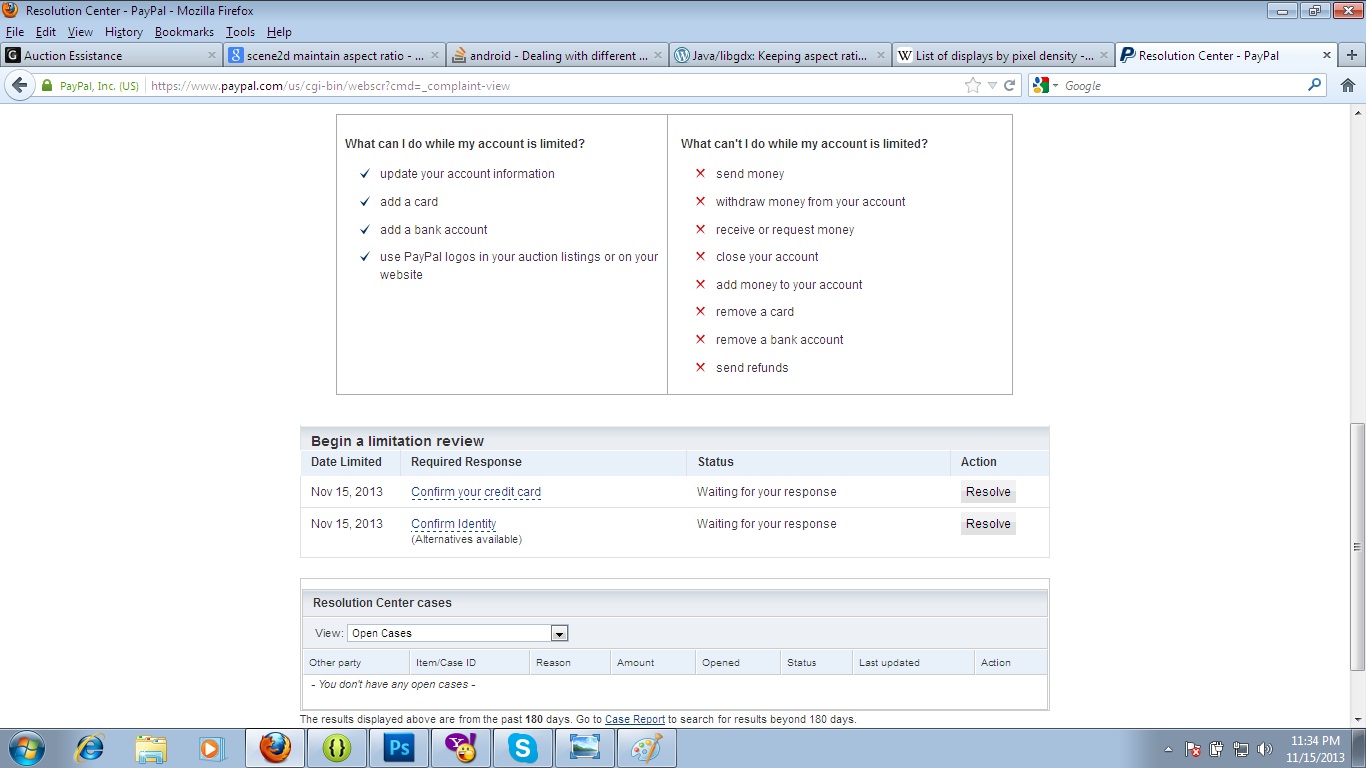Click the power plug icon in tray

tap(1217, 749)
